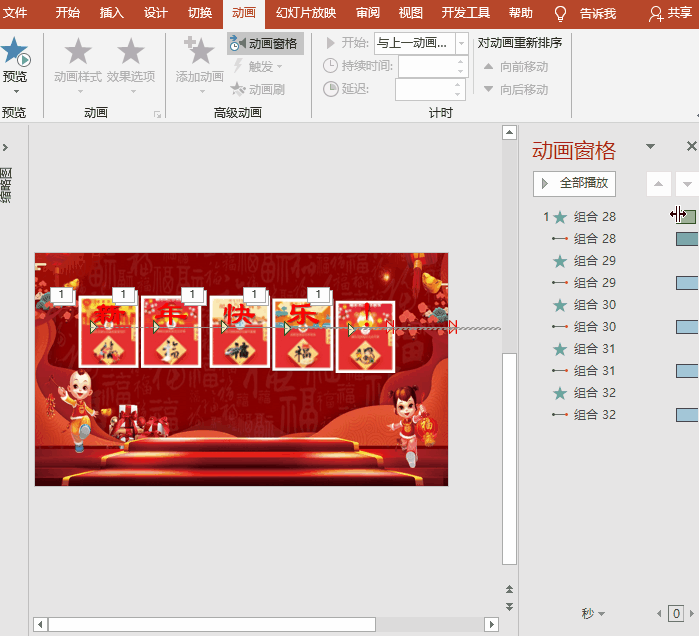Viewport: 699px width, 636px height.
Task: Click the Add Animation (添加动画) icon
Action: click(x=199, y=51)
